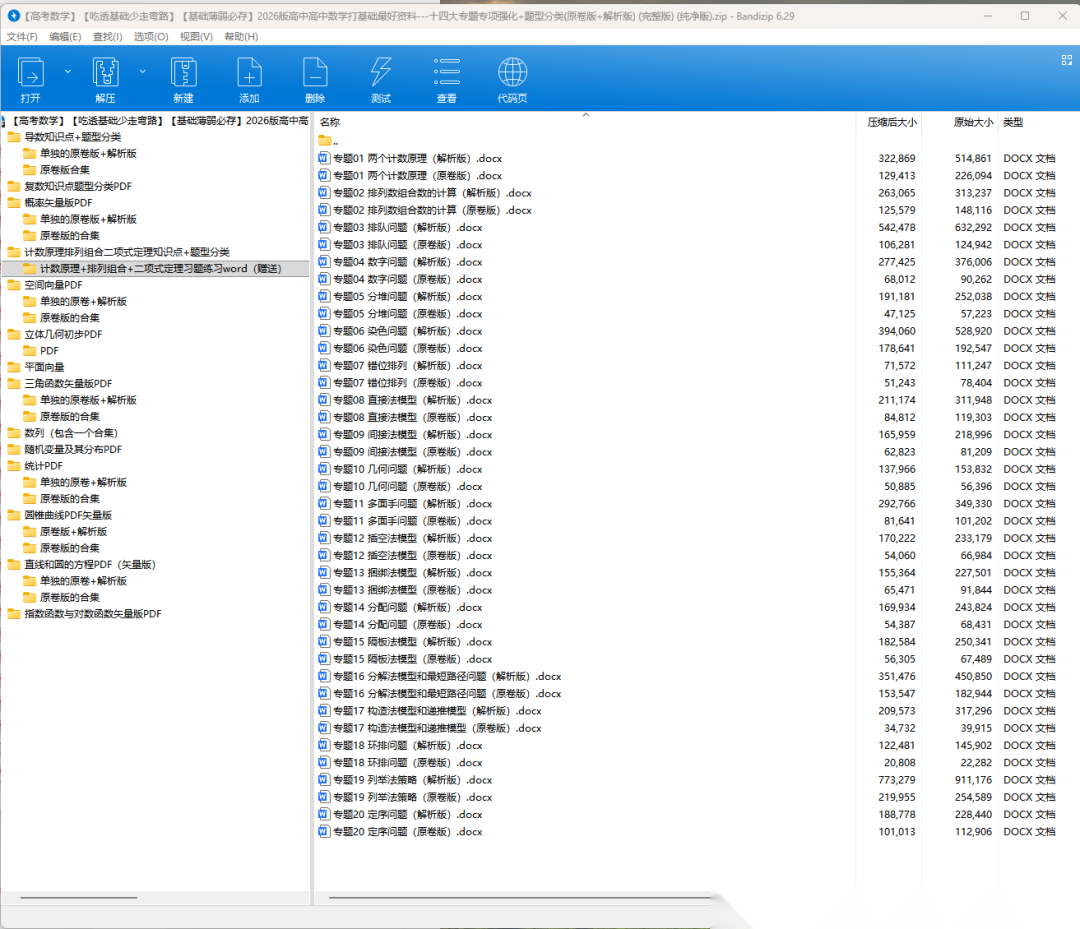Open the 选项(O) menu

pyautogui.click(x=151, y=37)
